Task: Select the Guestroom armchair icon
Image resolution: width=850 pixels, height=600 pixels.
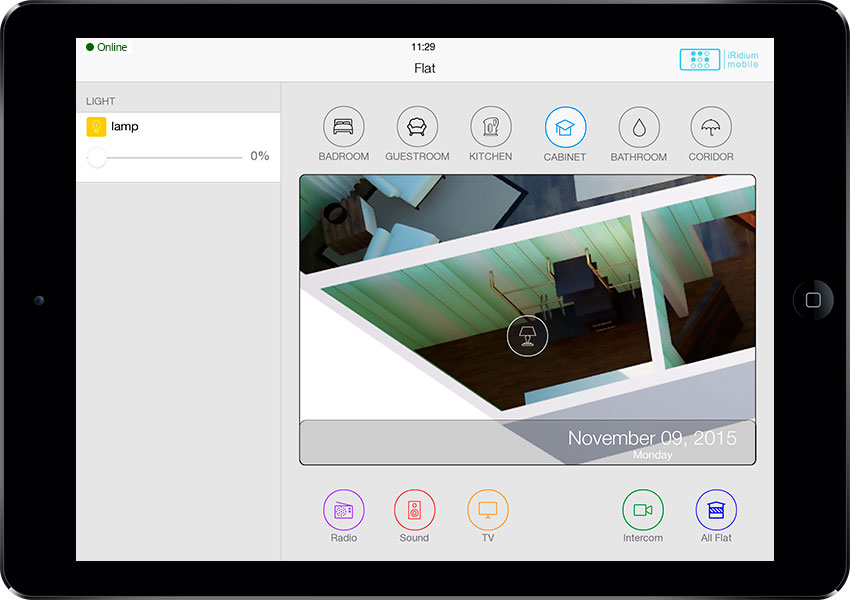Action: 417,127
